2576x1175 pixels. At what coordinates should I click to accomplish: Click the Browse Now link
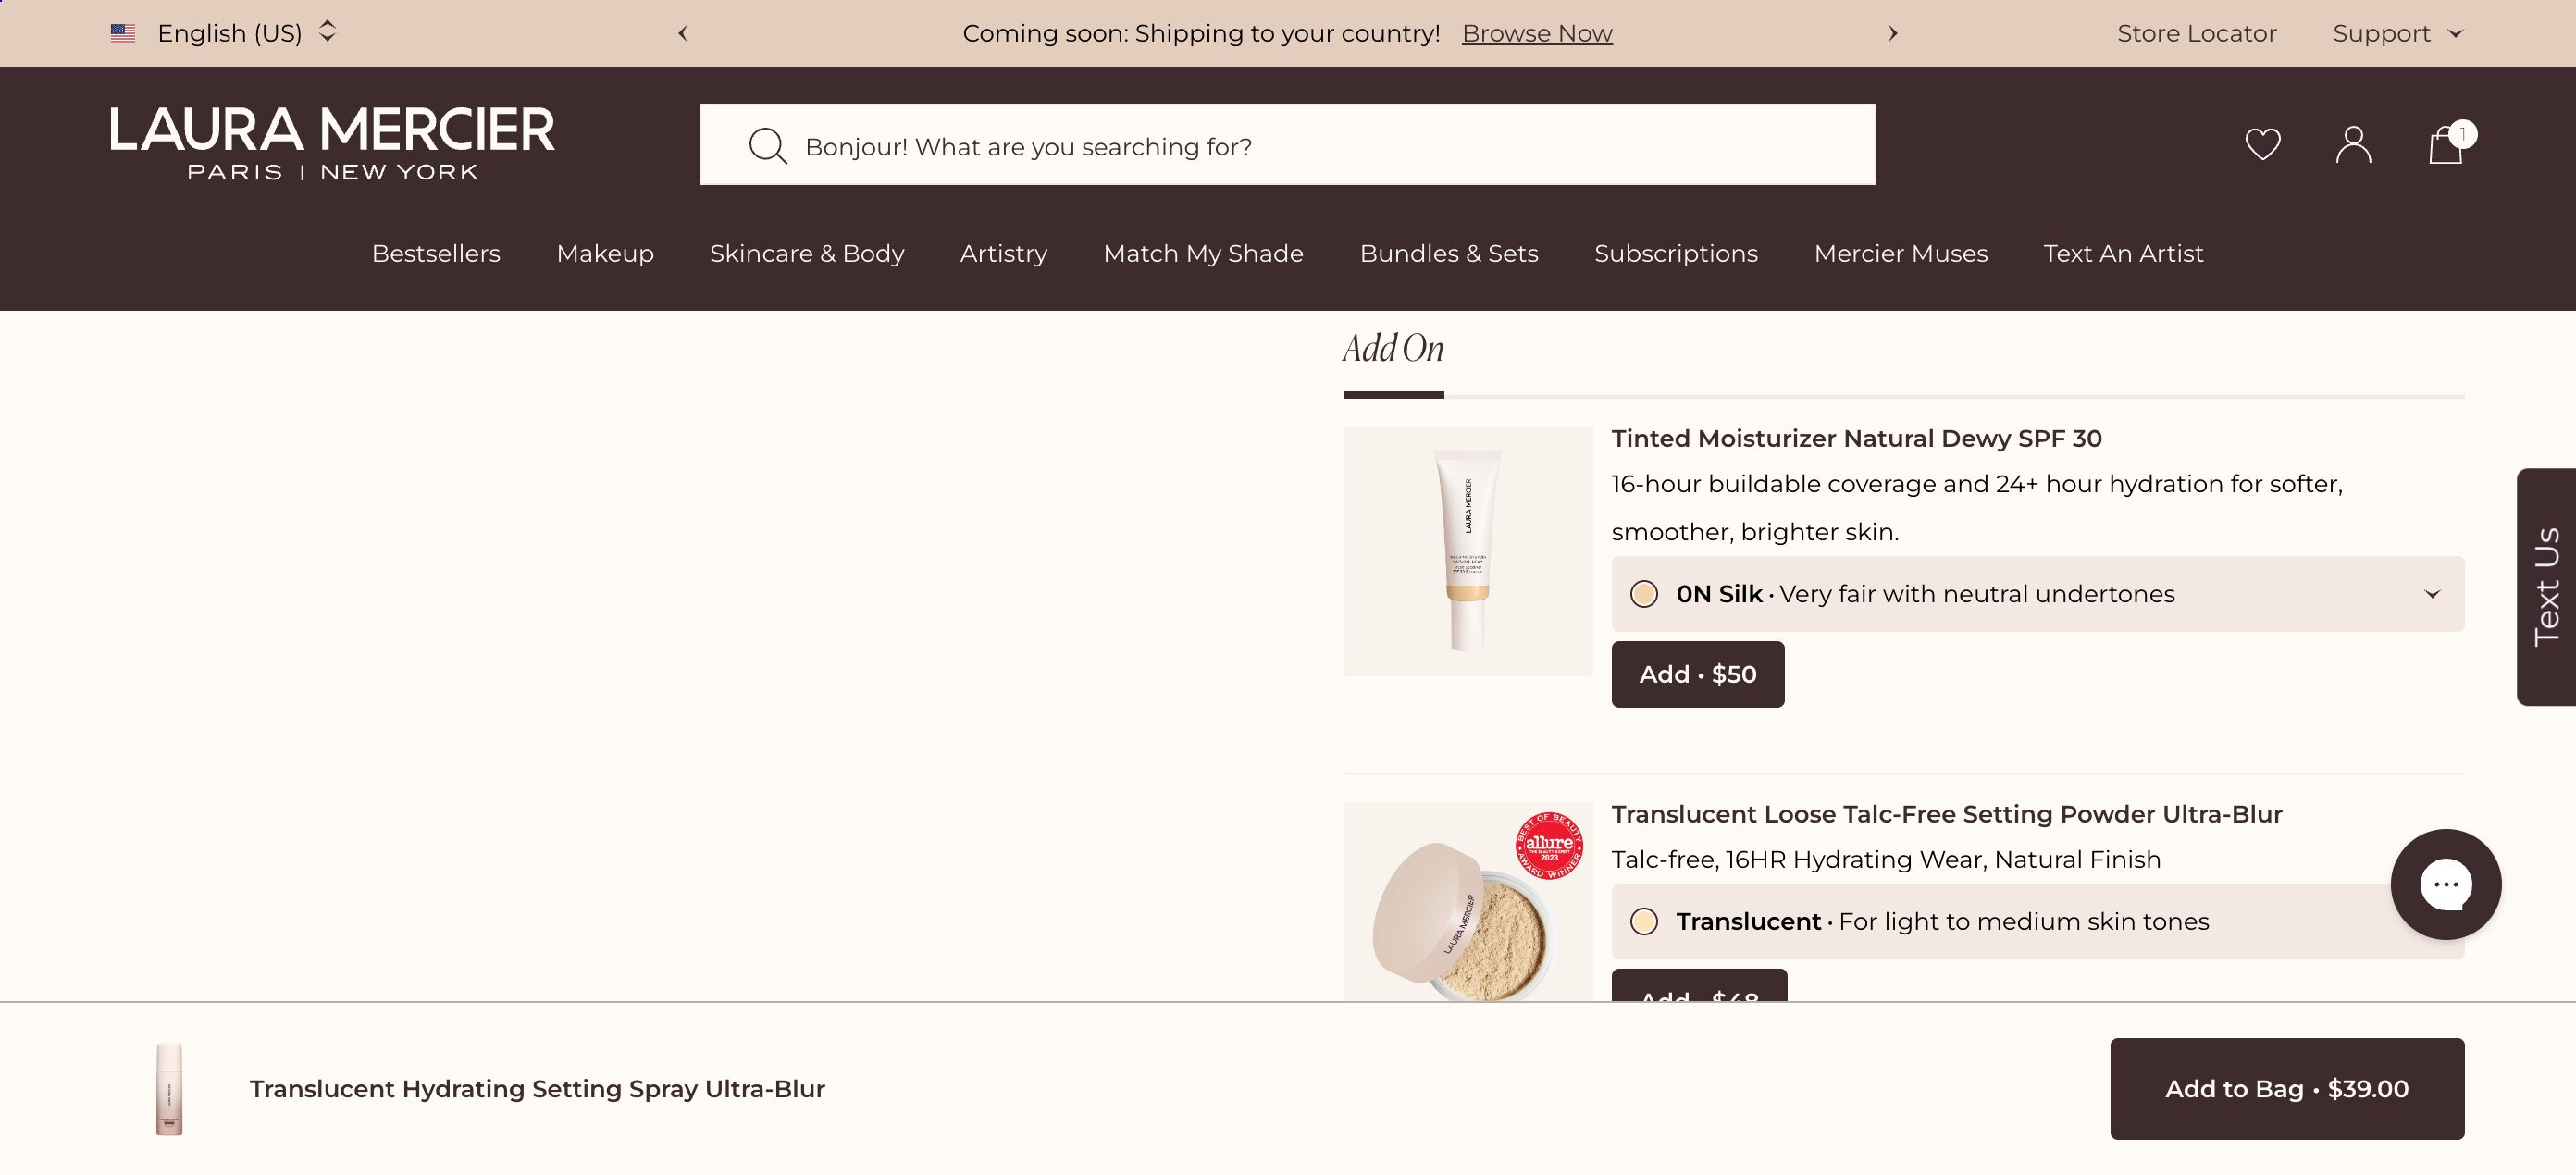pyautogui.click(x=1537, y=33)
